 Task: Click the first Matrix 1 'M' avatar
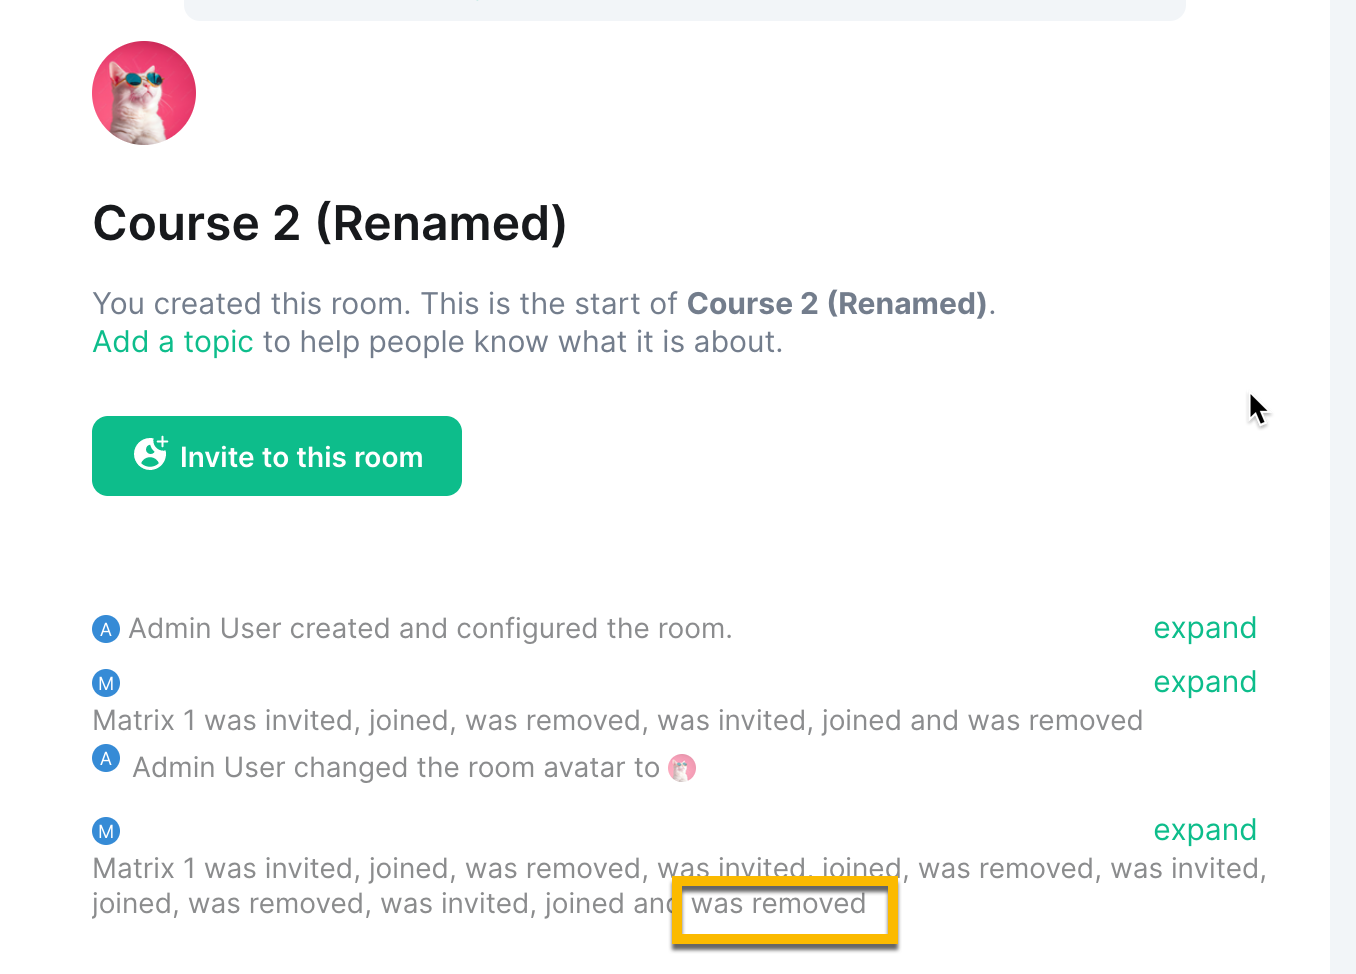(x=106, y=683)
